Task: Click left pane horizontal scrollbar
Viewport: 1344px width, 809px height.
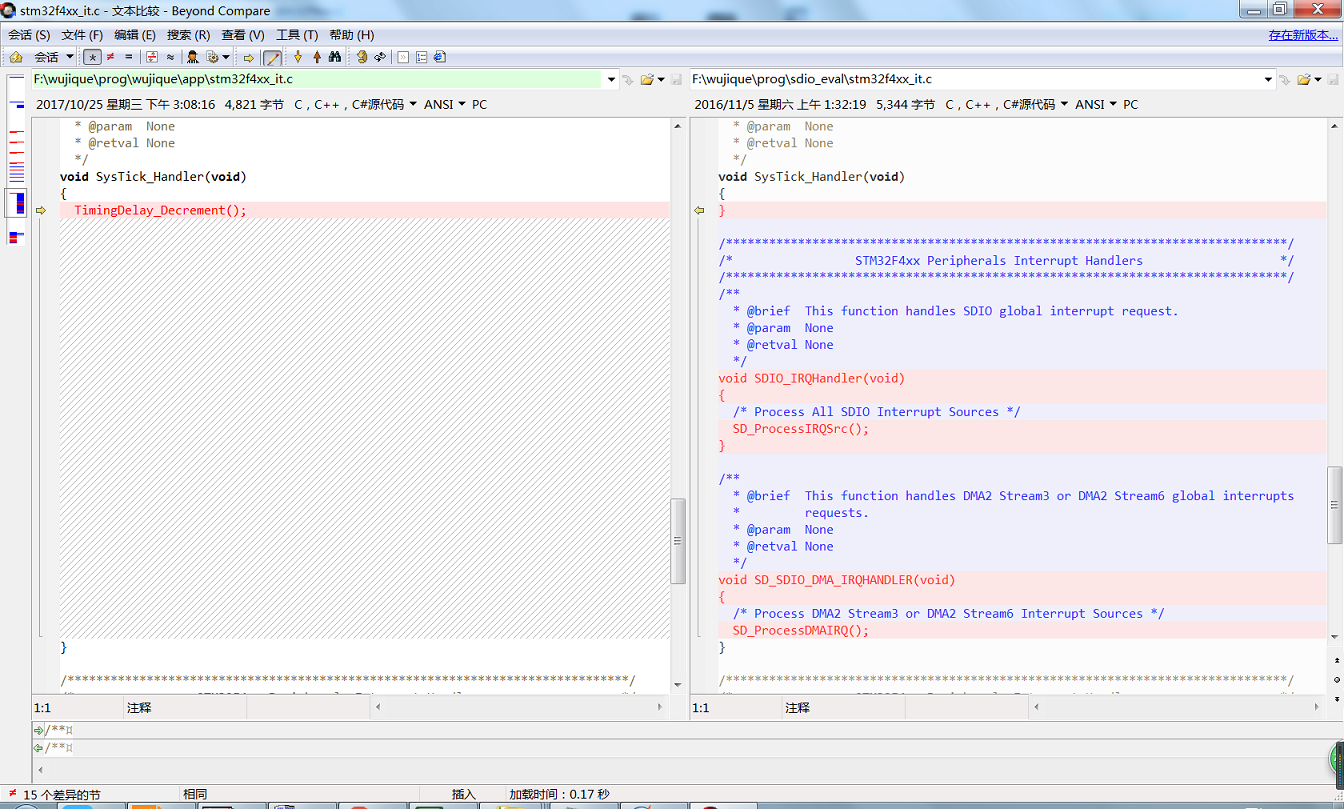Action: pyautogui.click(x=518, y=707)
